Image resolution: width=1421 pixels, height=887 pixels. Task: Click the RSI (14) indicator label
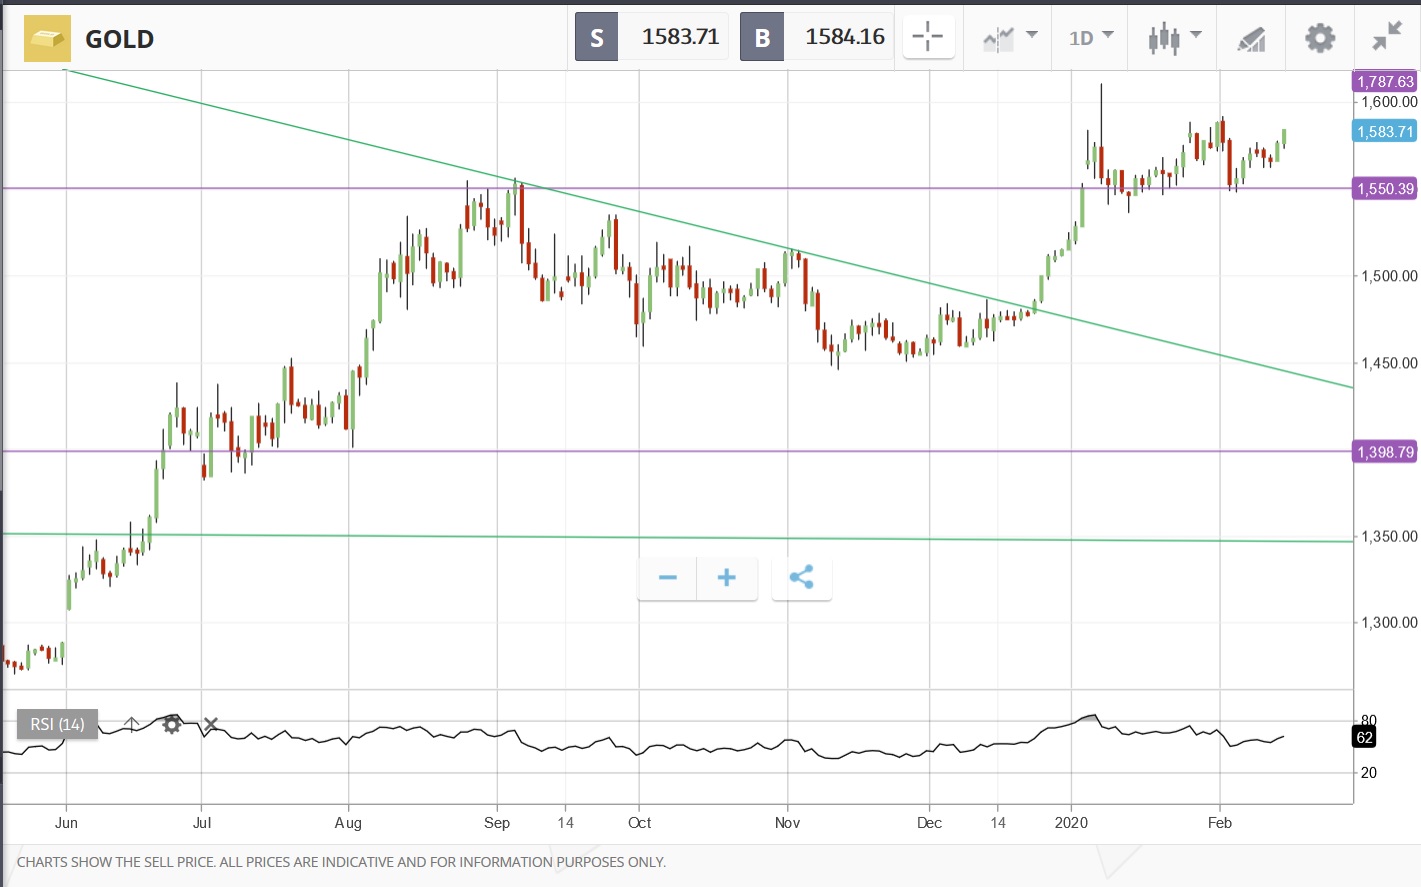click(56, 723)
